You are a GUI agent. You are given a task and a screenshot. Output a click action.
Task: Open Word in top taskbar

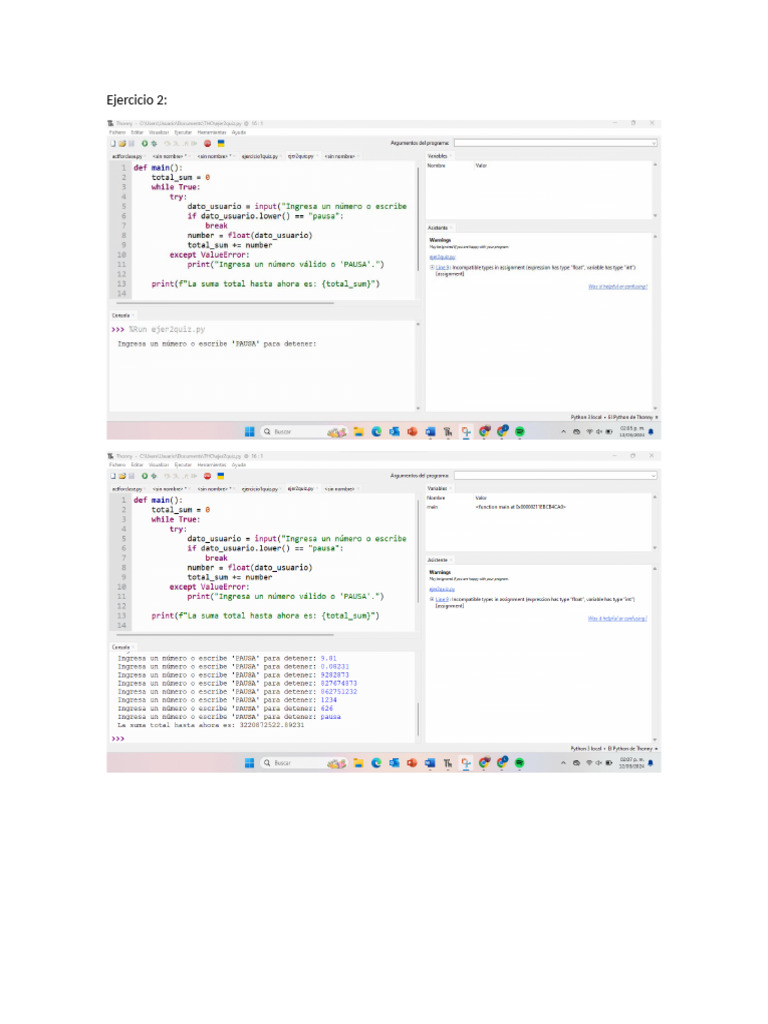(430, 432)
